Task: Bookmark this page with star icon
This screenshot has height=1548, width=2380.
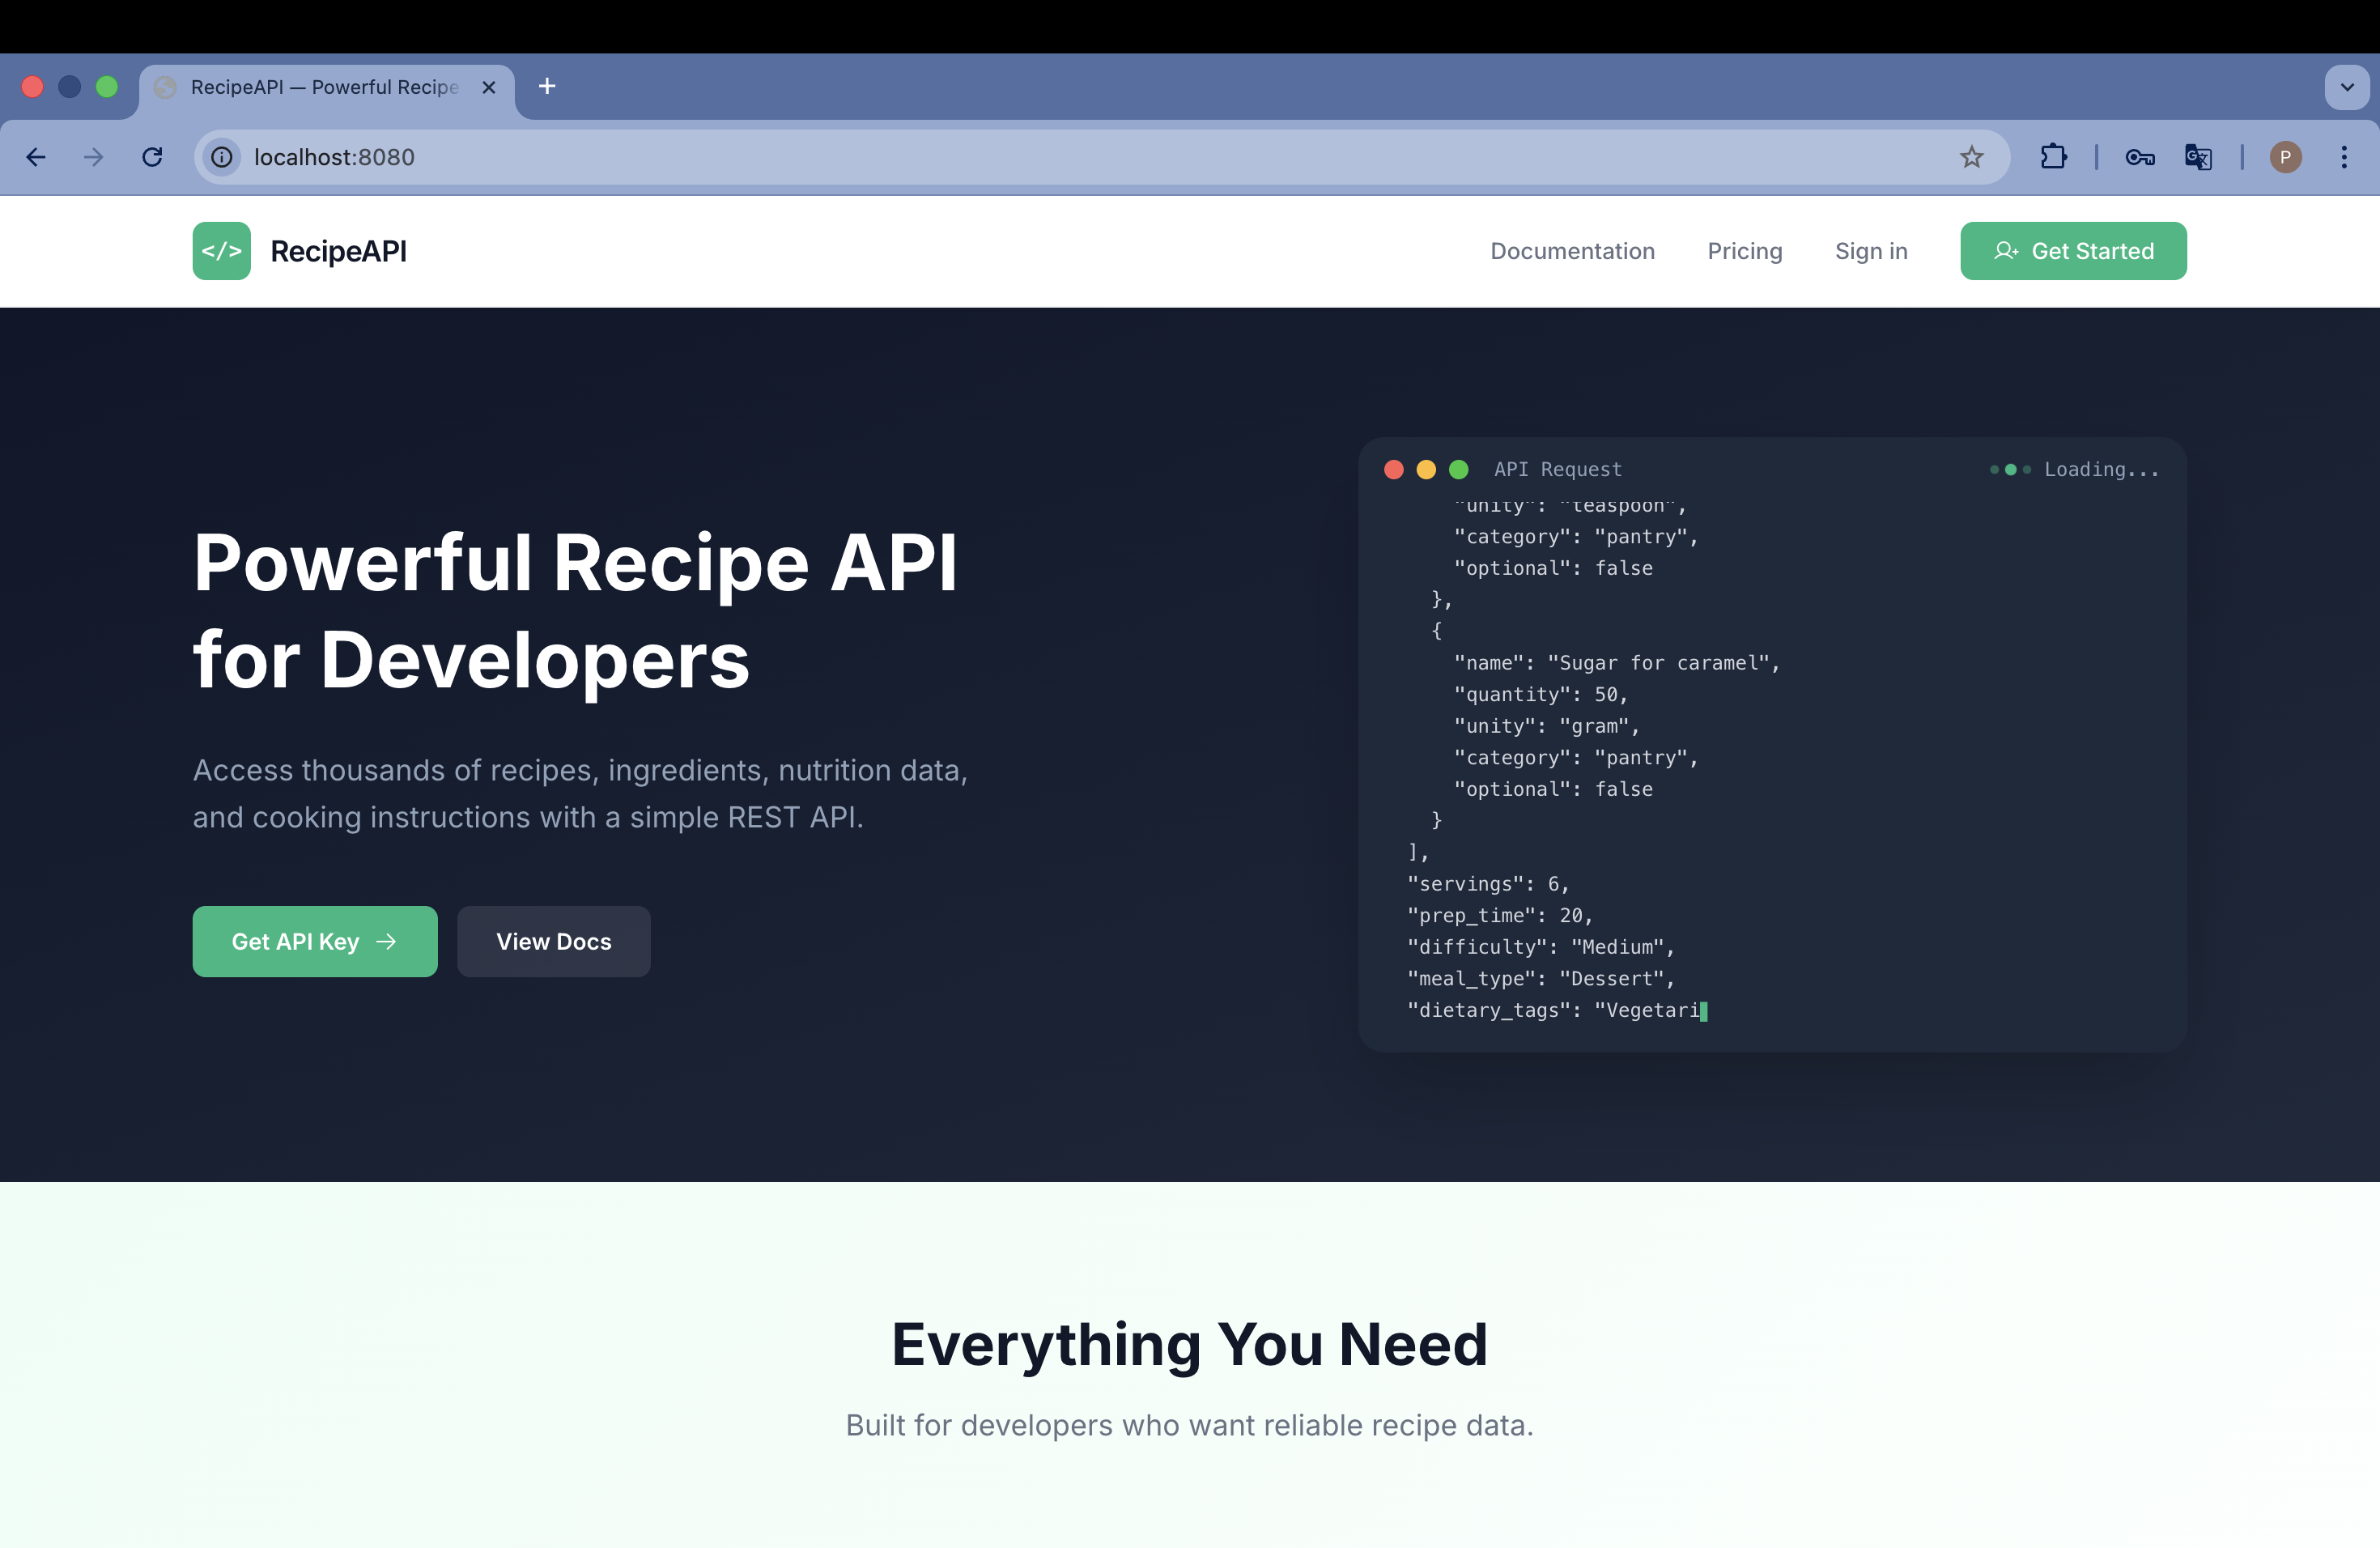Action: (x=1971, y=157)
